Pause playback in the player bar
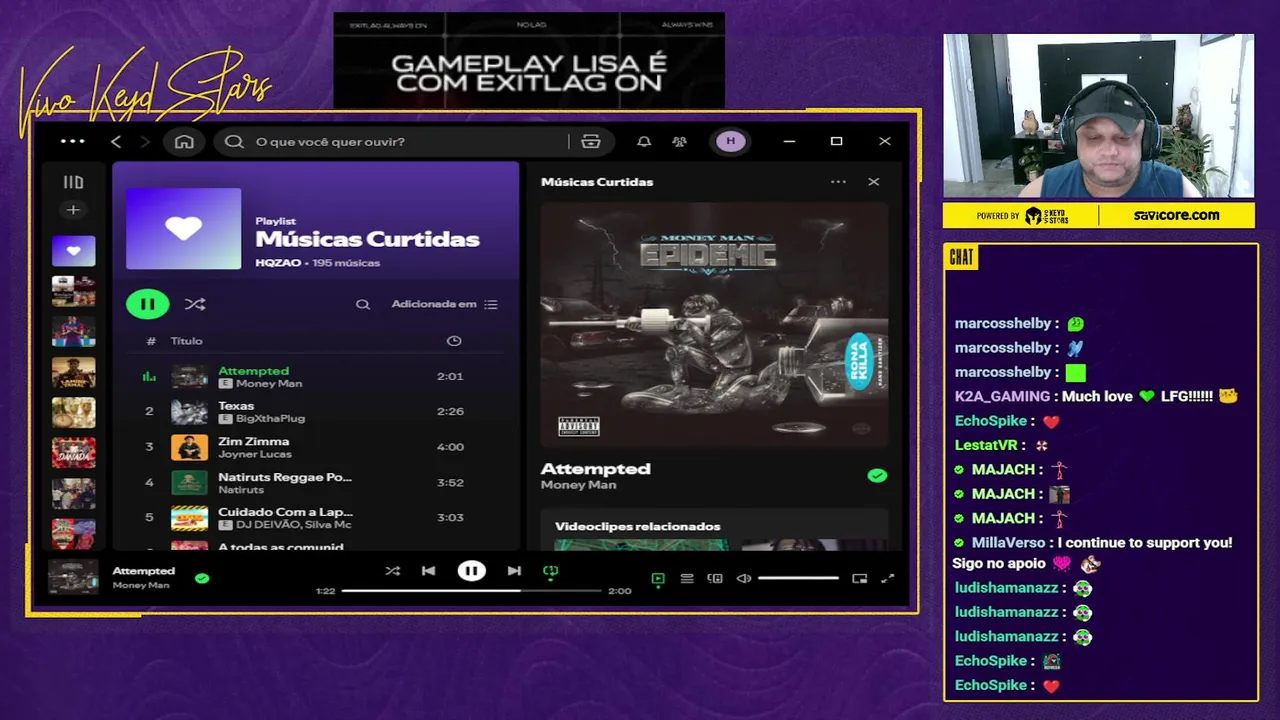 pos(471,571)
